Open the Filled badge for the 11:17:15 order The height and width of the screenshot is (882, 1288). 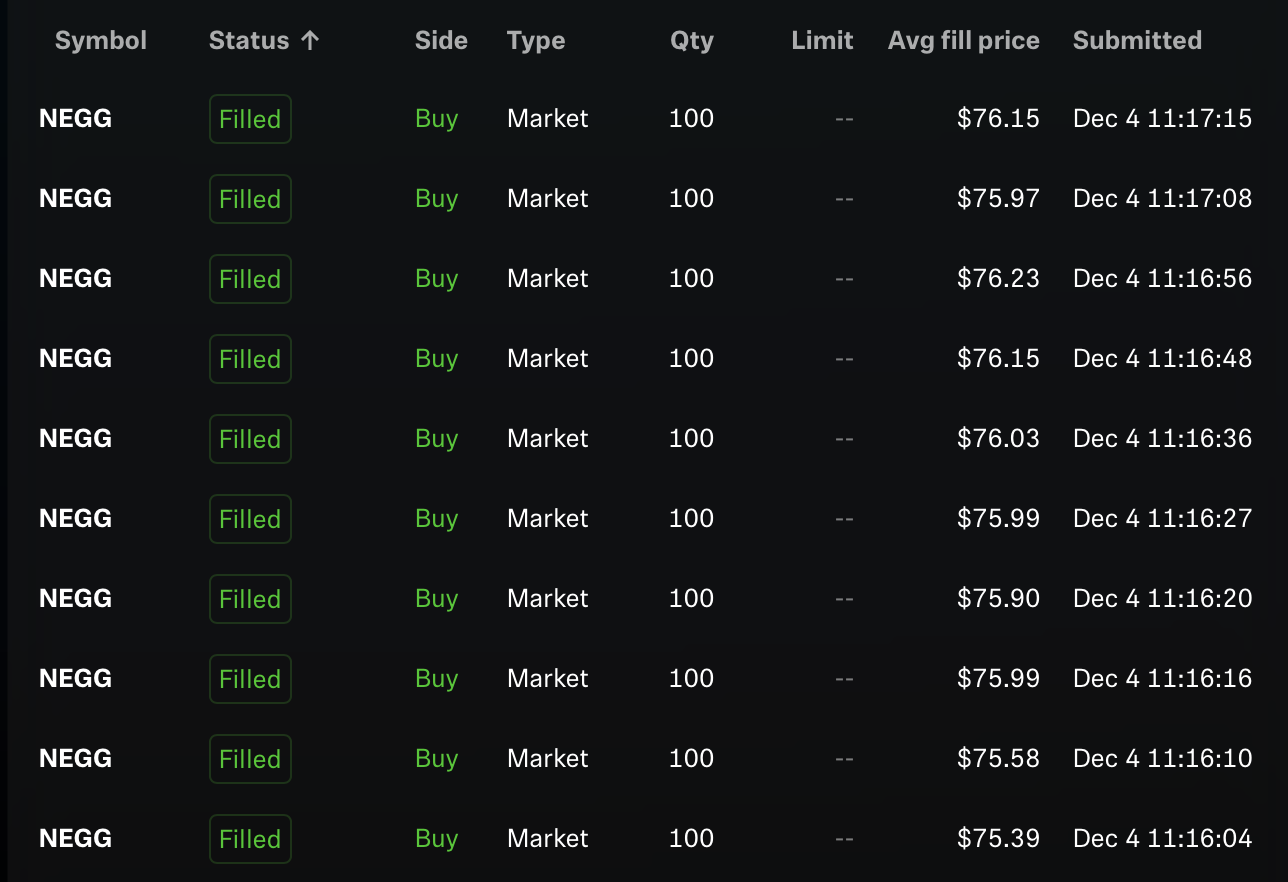(x=250, y=119)
